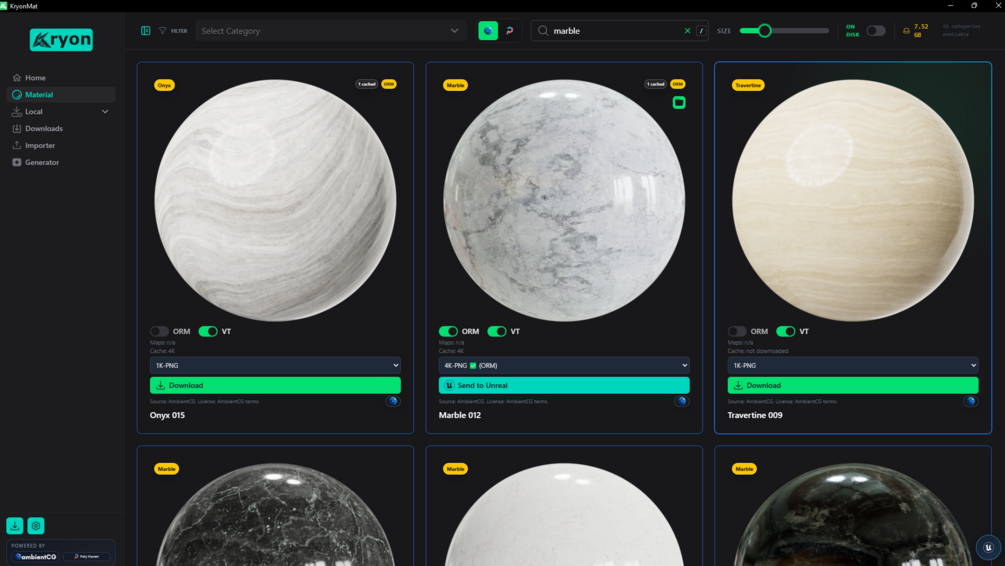The height and width of the screenshot is (566, 1005).
Task: Click the AmbientCG logo in Powered By box
Action: pyautogui.click(x=36, y=556)
